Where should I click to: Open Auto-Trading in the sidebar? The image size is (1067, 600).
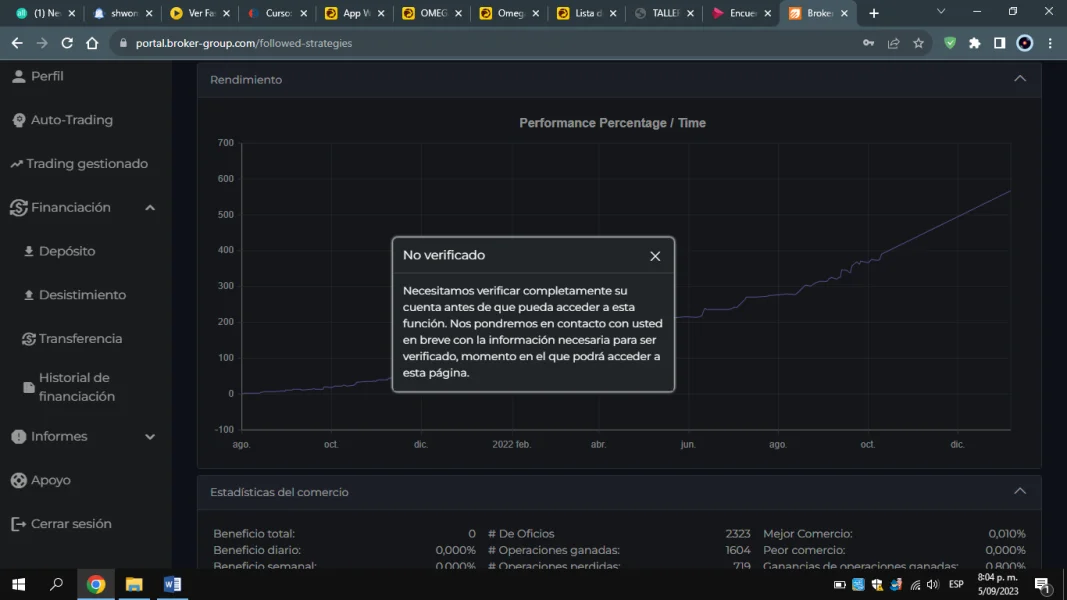coord(70,120)
